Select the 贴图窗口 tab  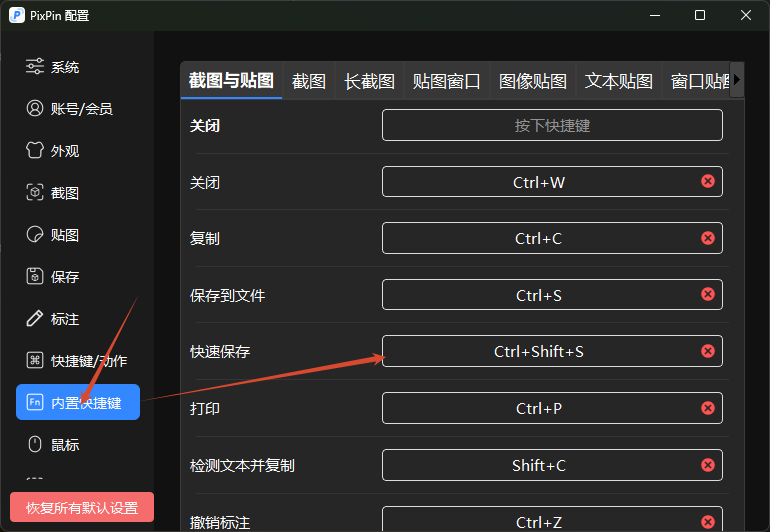(x=446, y=81)
